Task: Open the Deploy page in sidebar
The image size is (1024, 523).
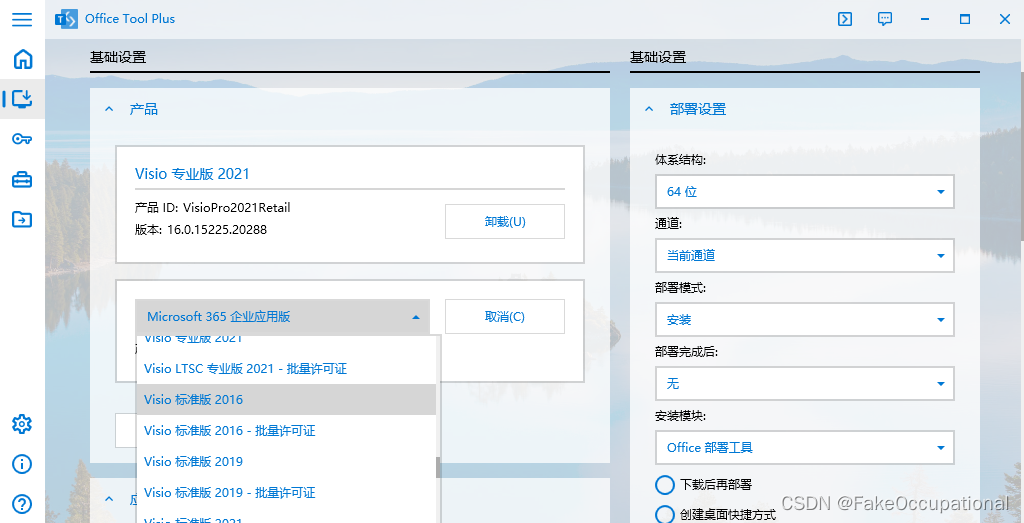Action: point(22,99)
